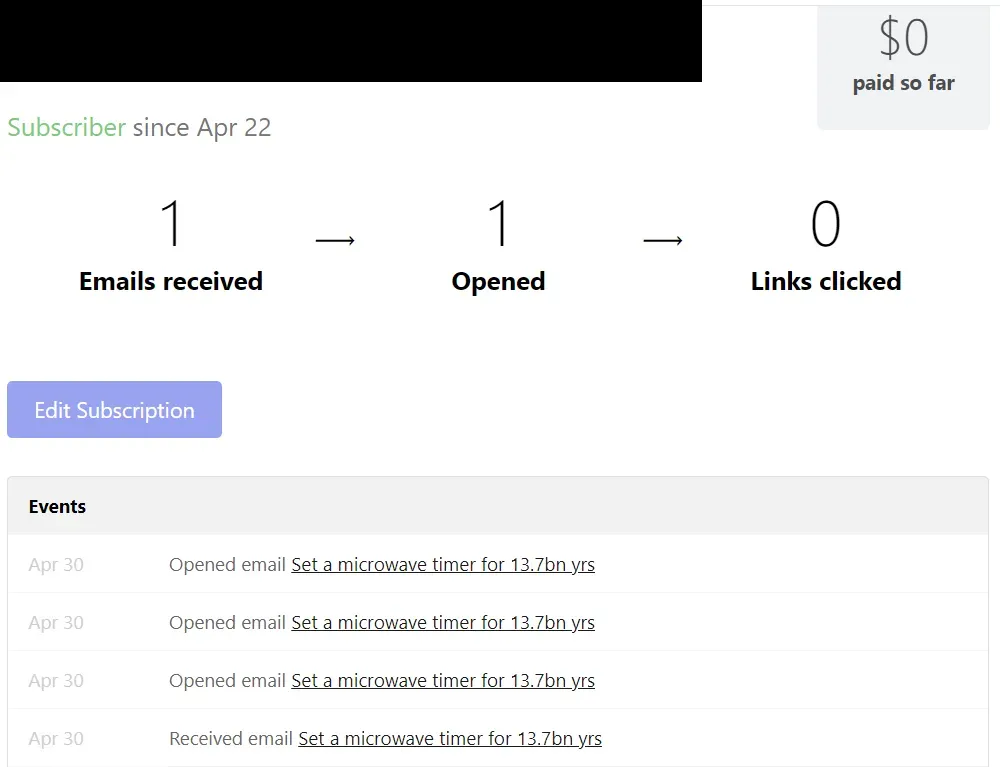Open the second Opened email event link
Screen dimensions: 1000x767
point(442,622)
